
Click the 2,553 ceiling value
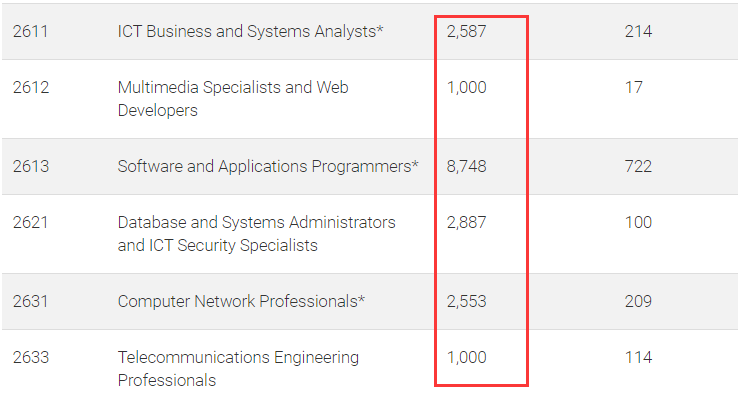pos(466,302)
